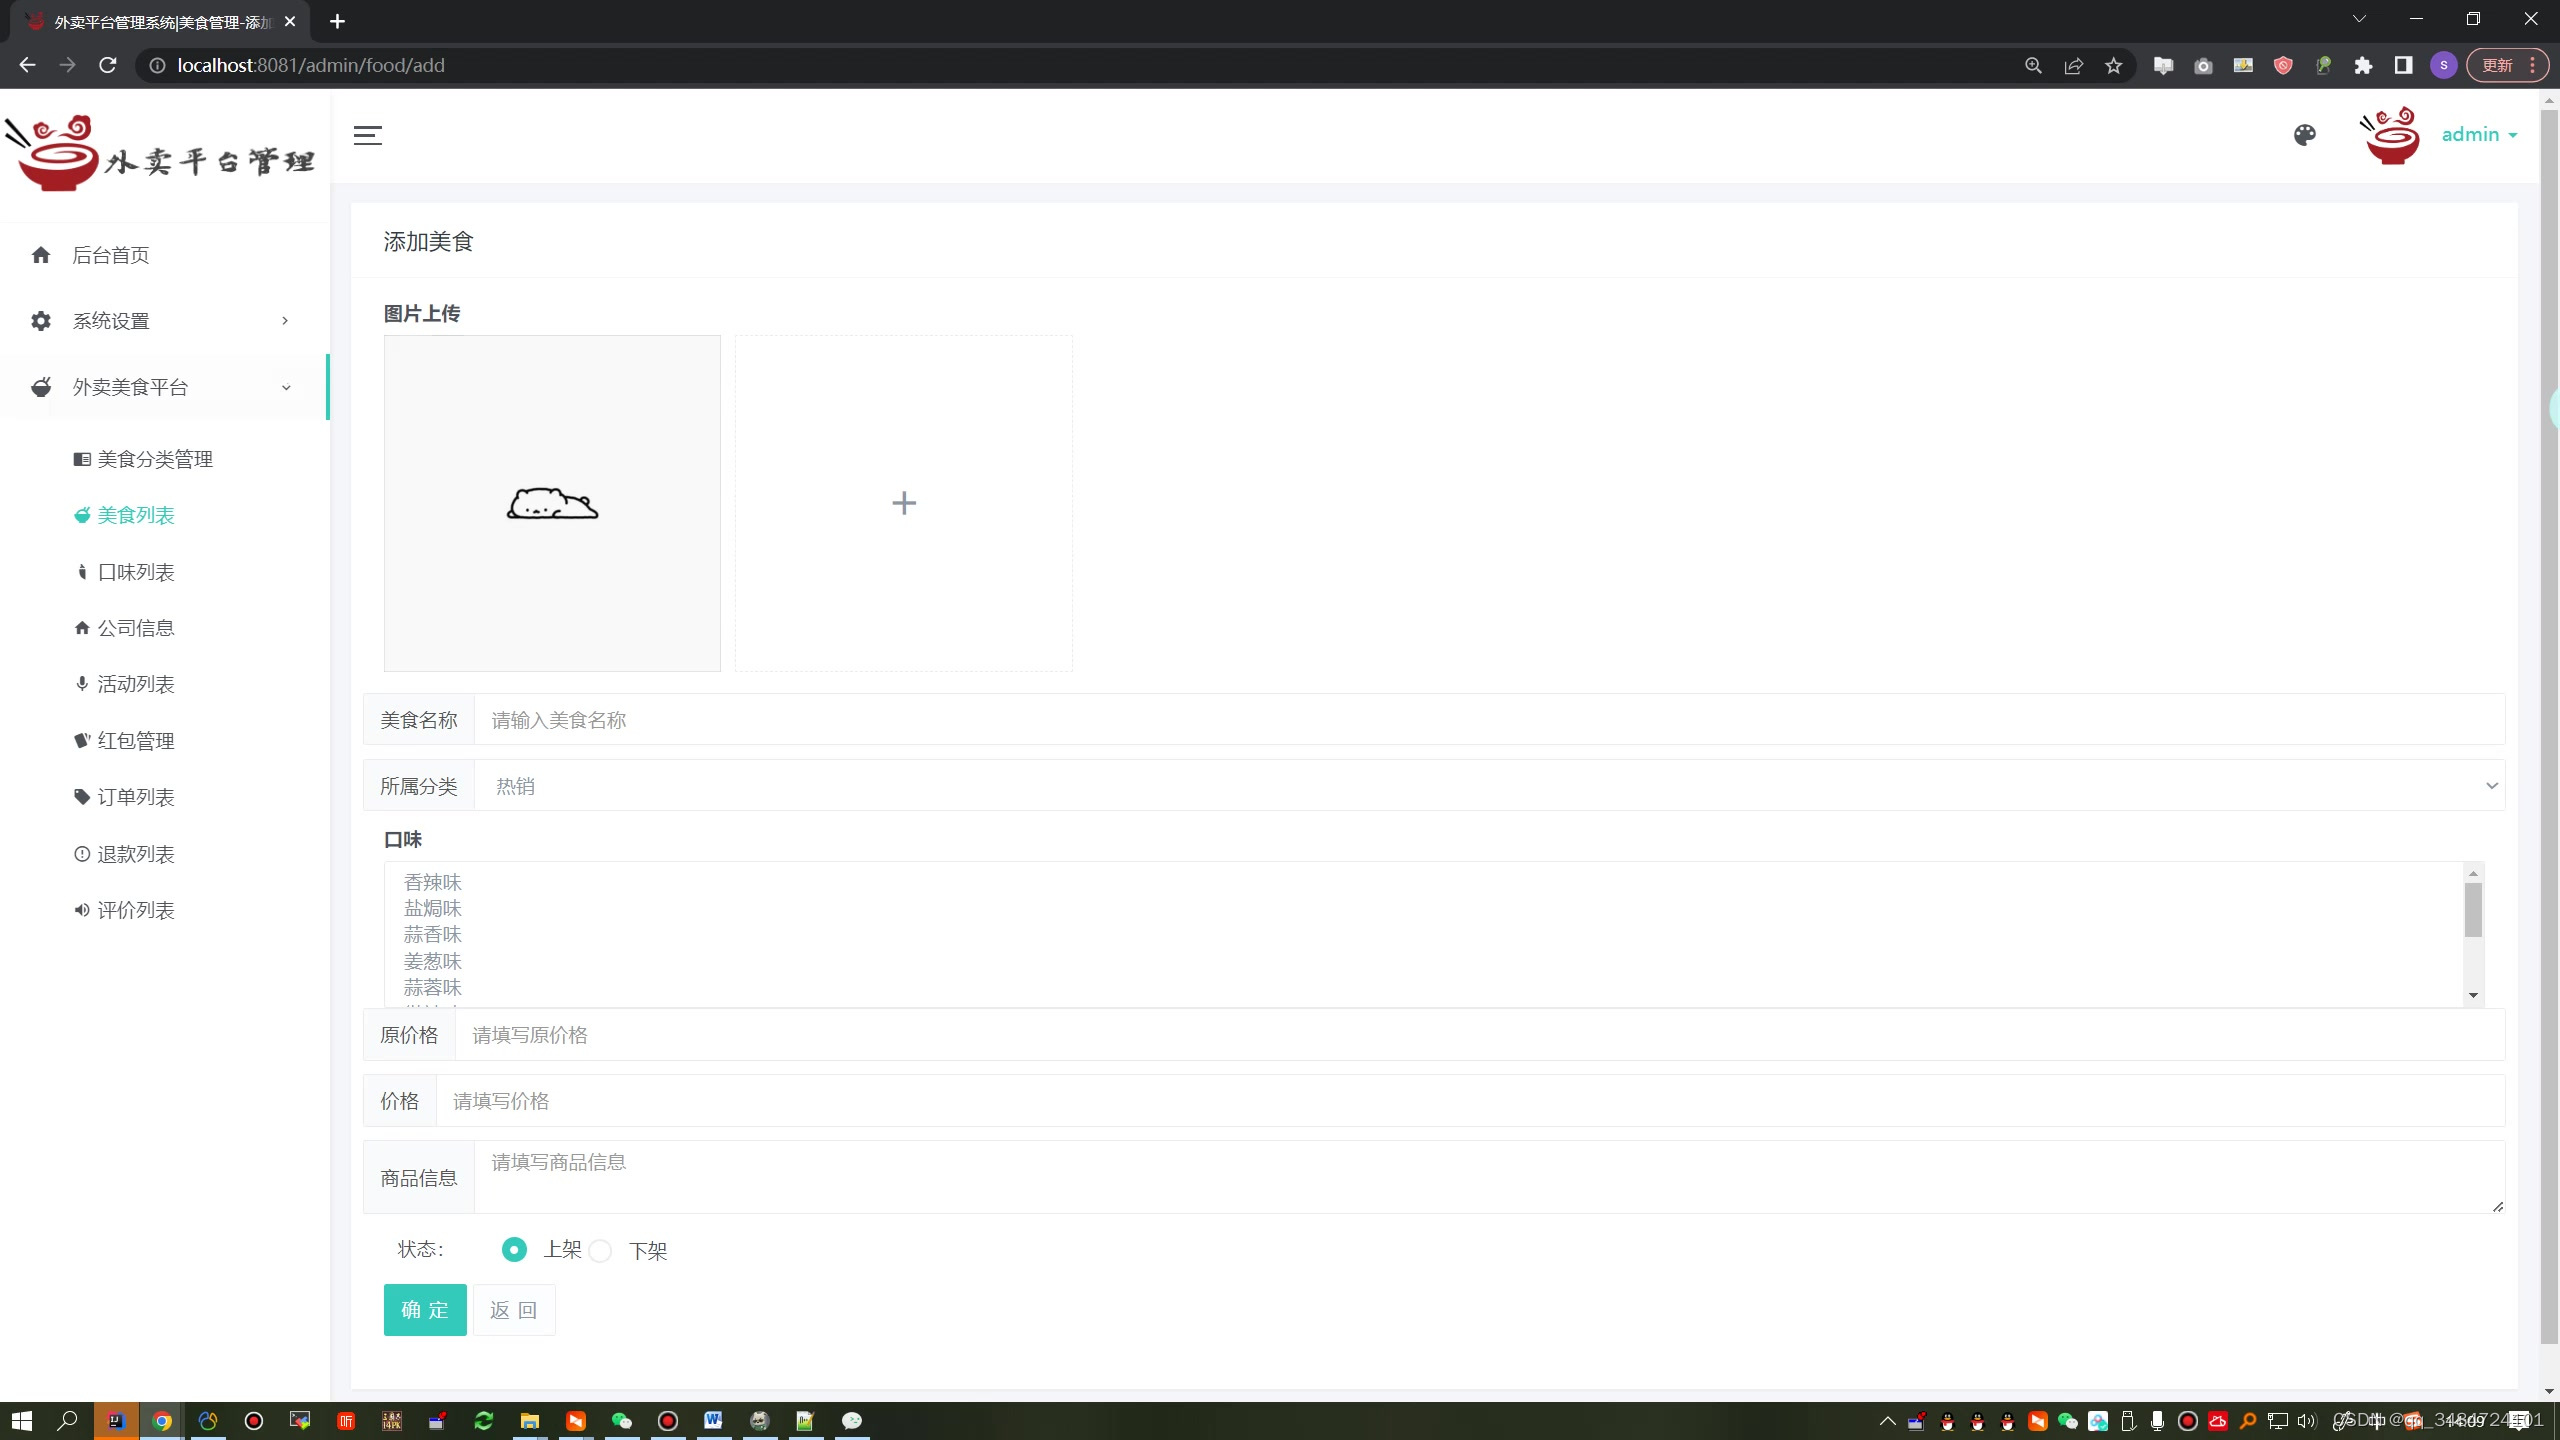Click the browser bookmark star icon
The image size is (2560, 1440).
[x=2113, y=66]
